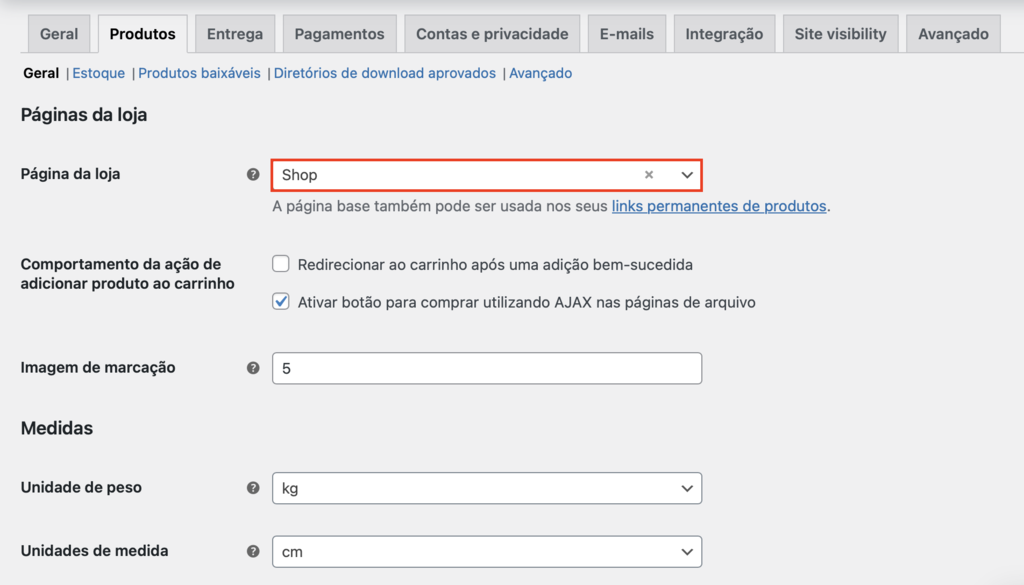Switch to the E-mails tab
This screenshot has height=585, width=1024.
click(x=626, y=32)
